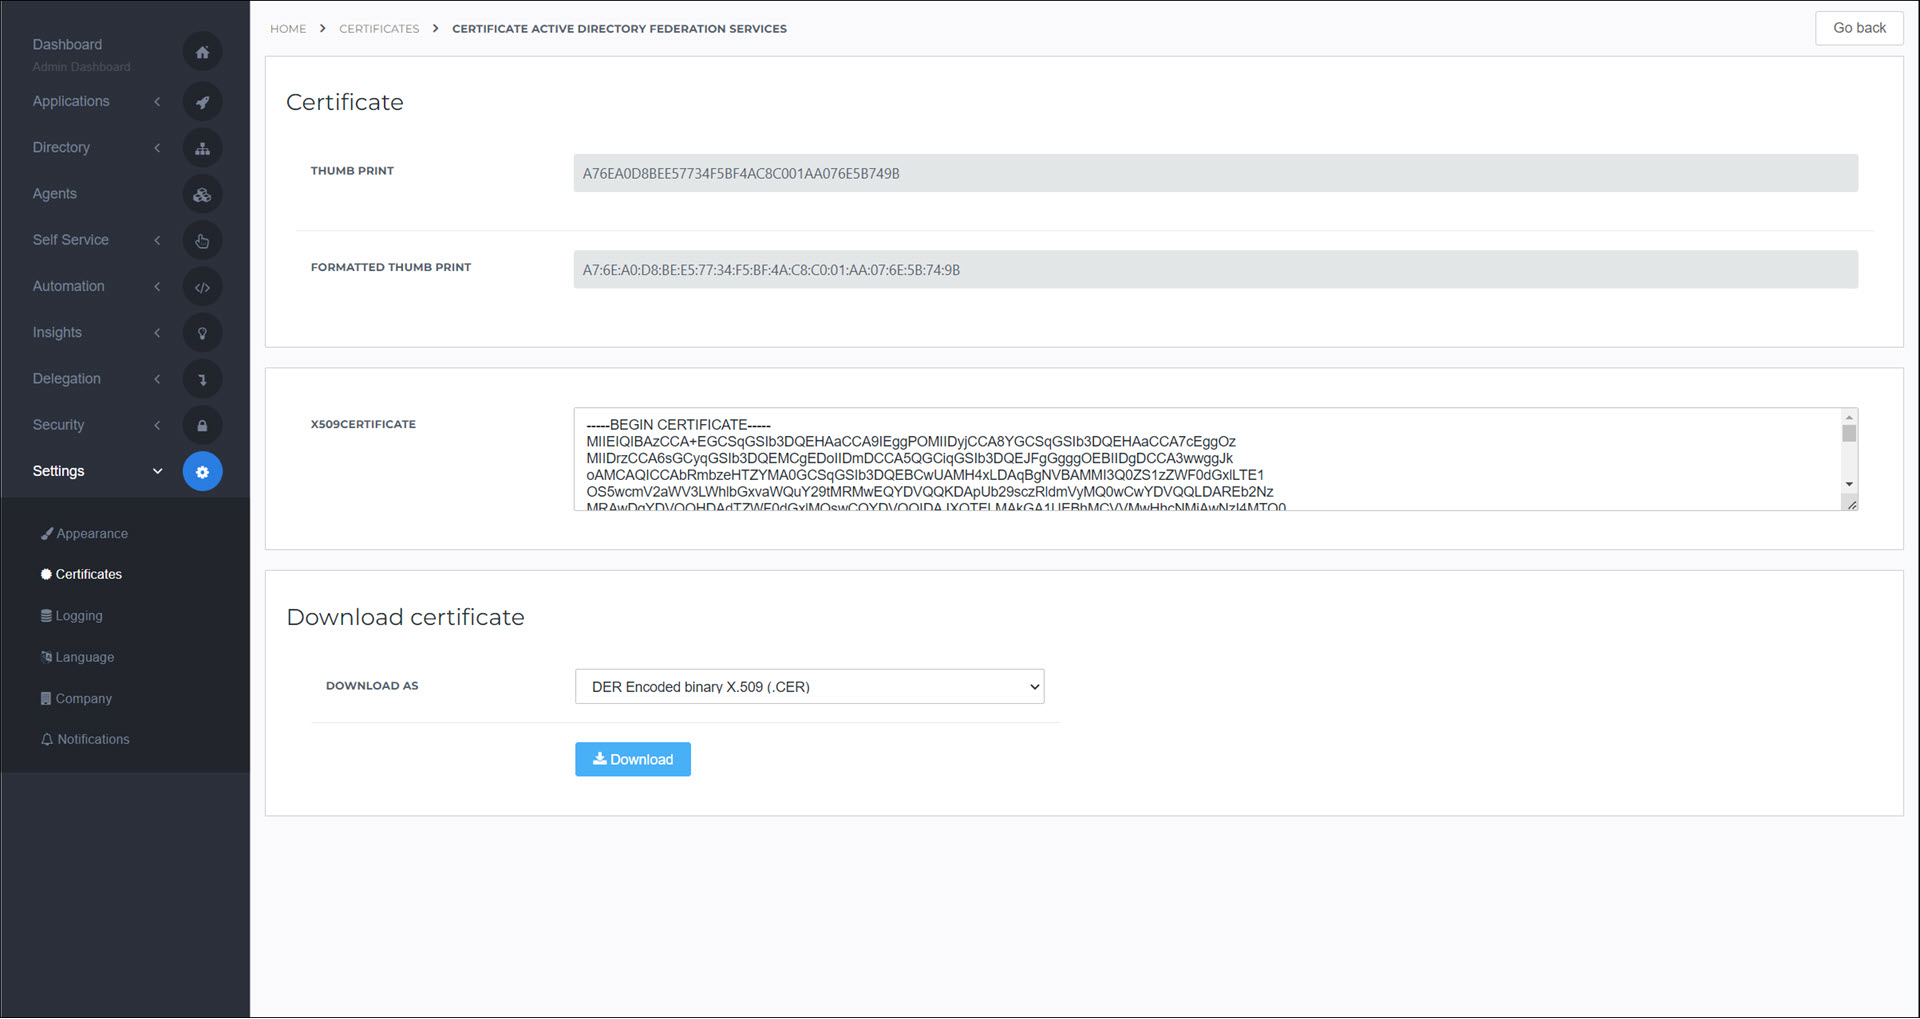Click the Insights lightbulb icon
The image size is (1920, 1019).
click(202, 333)
